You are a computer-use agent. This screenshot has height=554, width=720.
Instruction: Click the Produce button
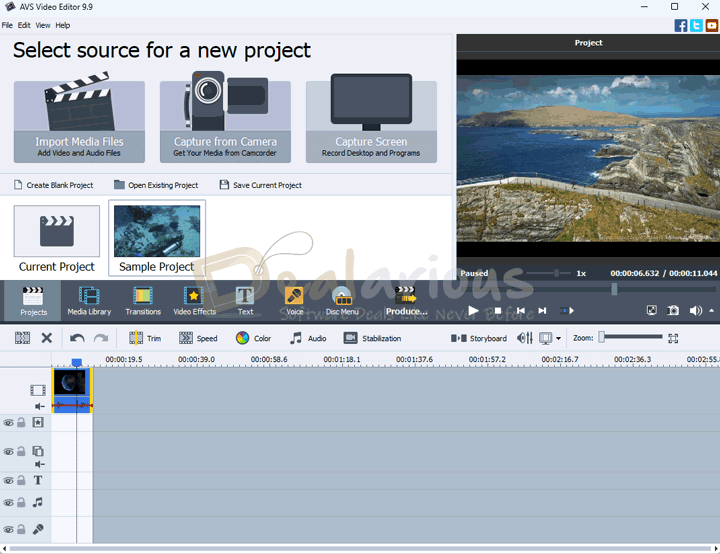pos(406,301)
